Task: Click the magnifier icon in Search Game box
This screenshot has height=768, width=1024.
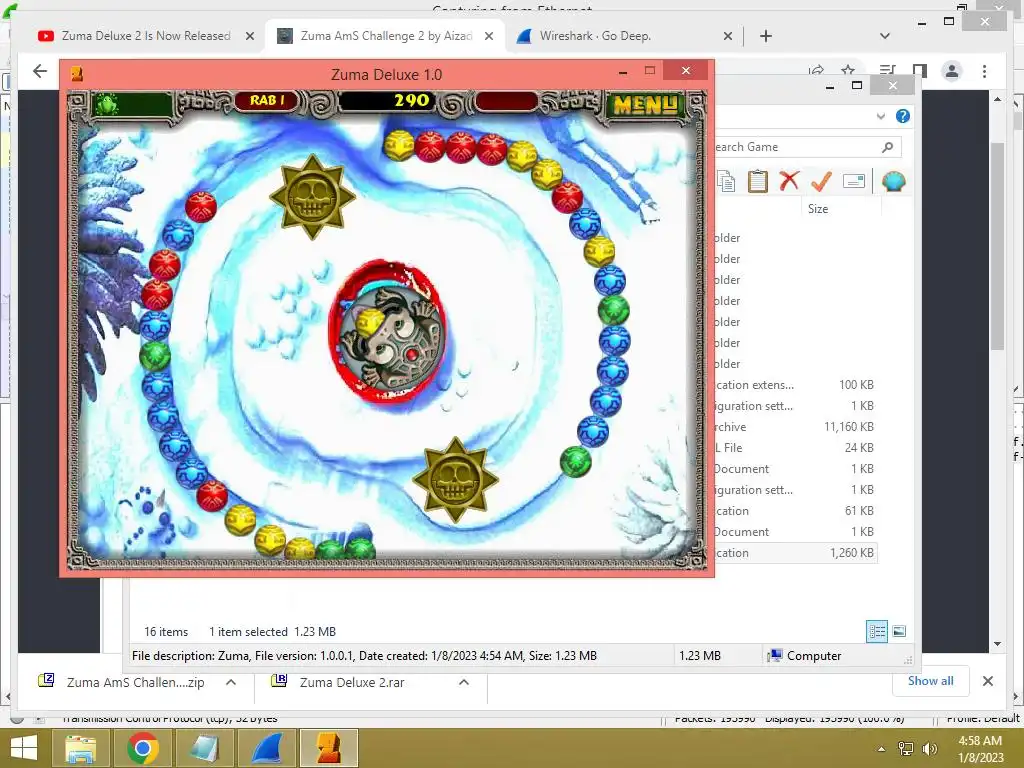Action: tap(887, 147)
